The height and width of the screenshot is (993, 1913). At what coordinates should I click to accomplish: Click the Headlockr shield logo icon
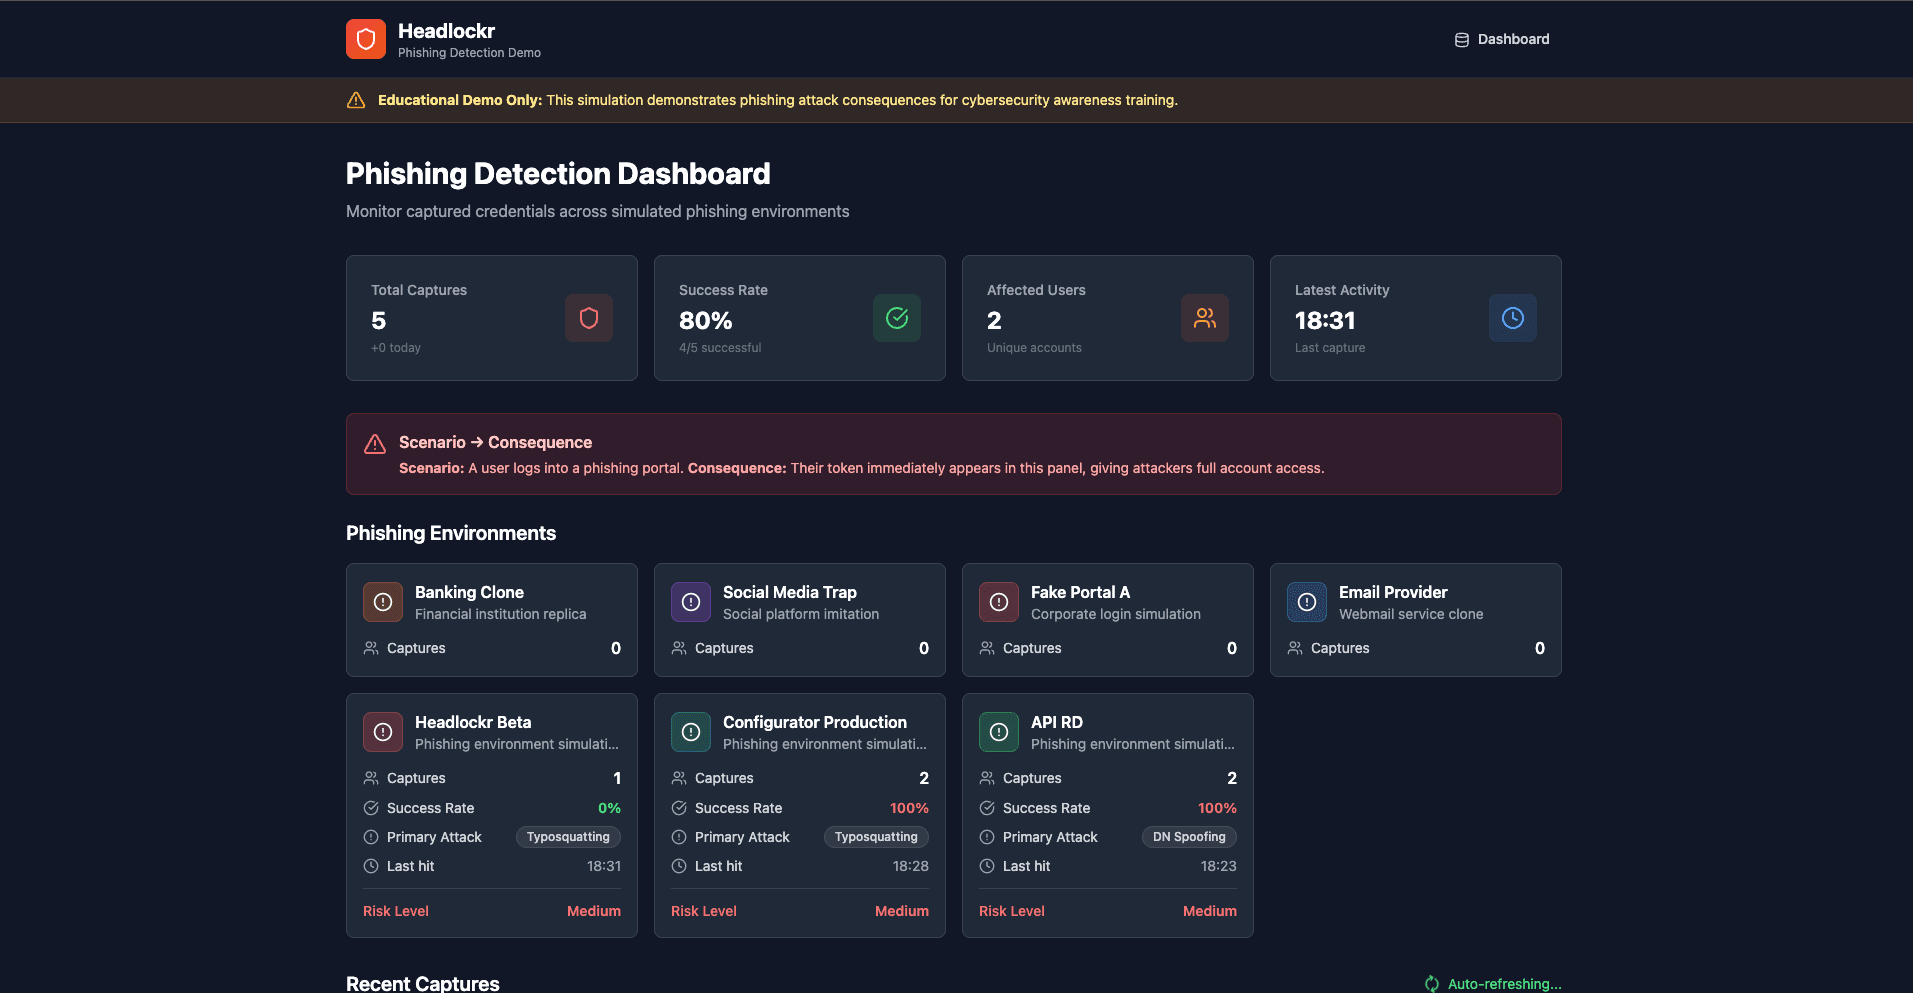pyautogui.click(x=366, y=39)
